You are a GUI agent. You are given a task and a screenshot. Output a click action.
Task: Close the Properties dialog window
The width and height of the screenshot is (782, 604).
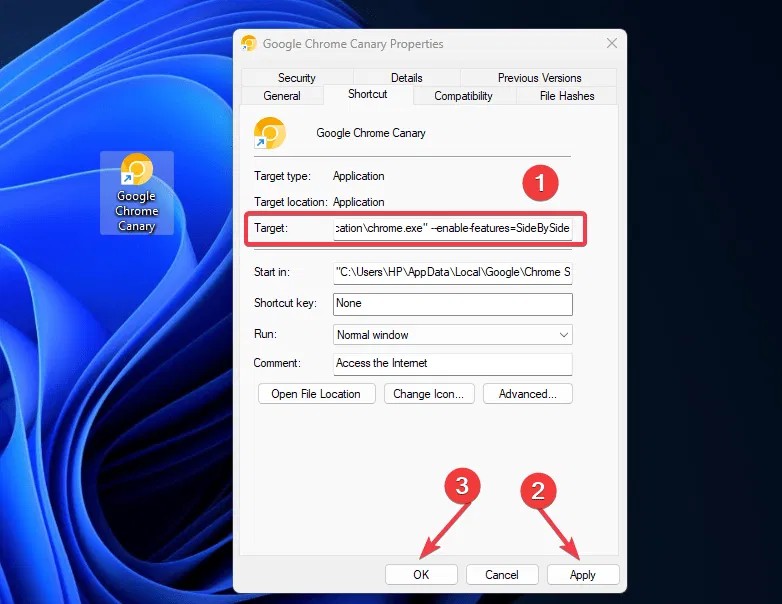click(x=611, y=44)
